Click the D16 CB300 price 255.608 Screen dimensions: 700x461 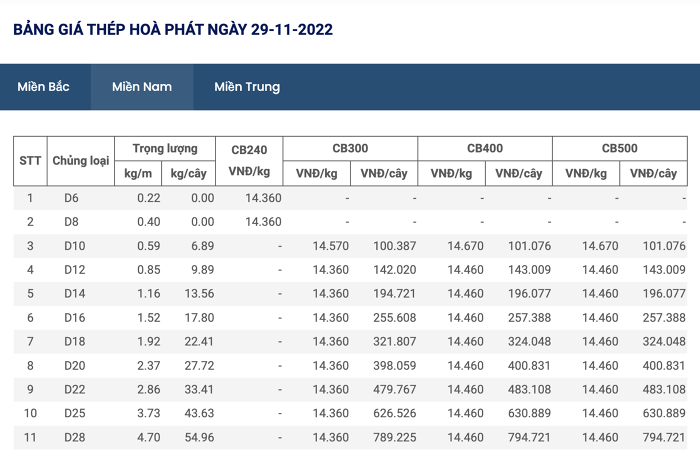(395, 318)
